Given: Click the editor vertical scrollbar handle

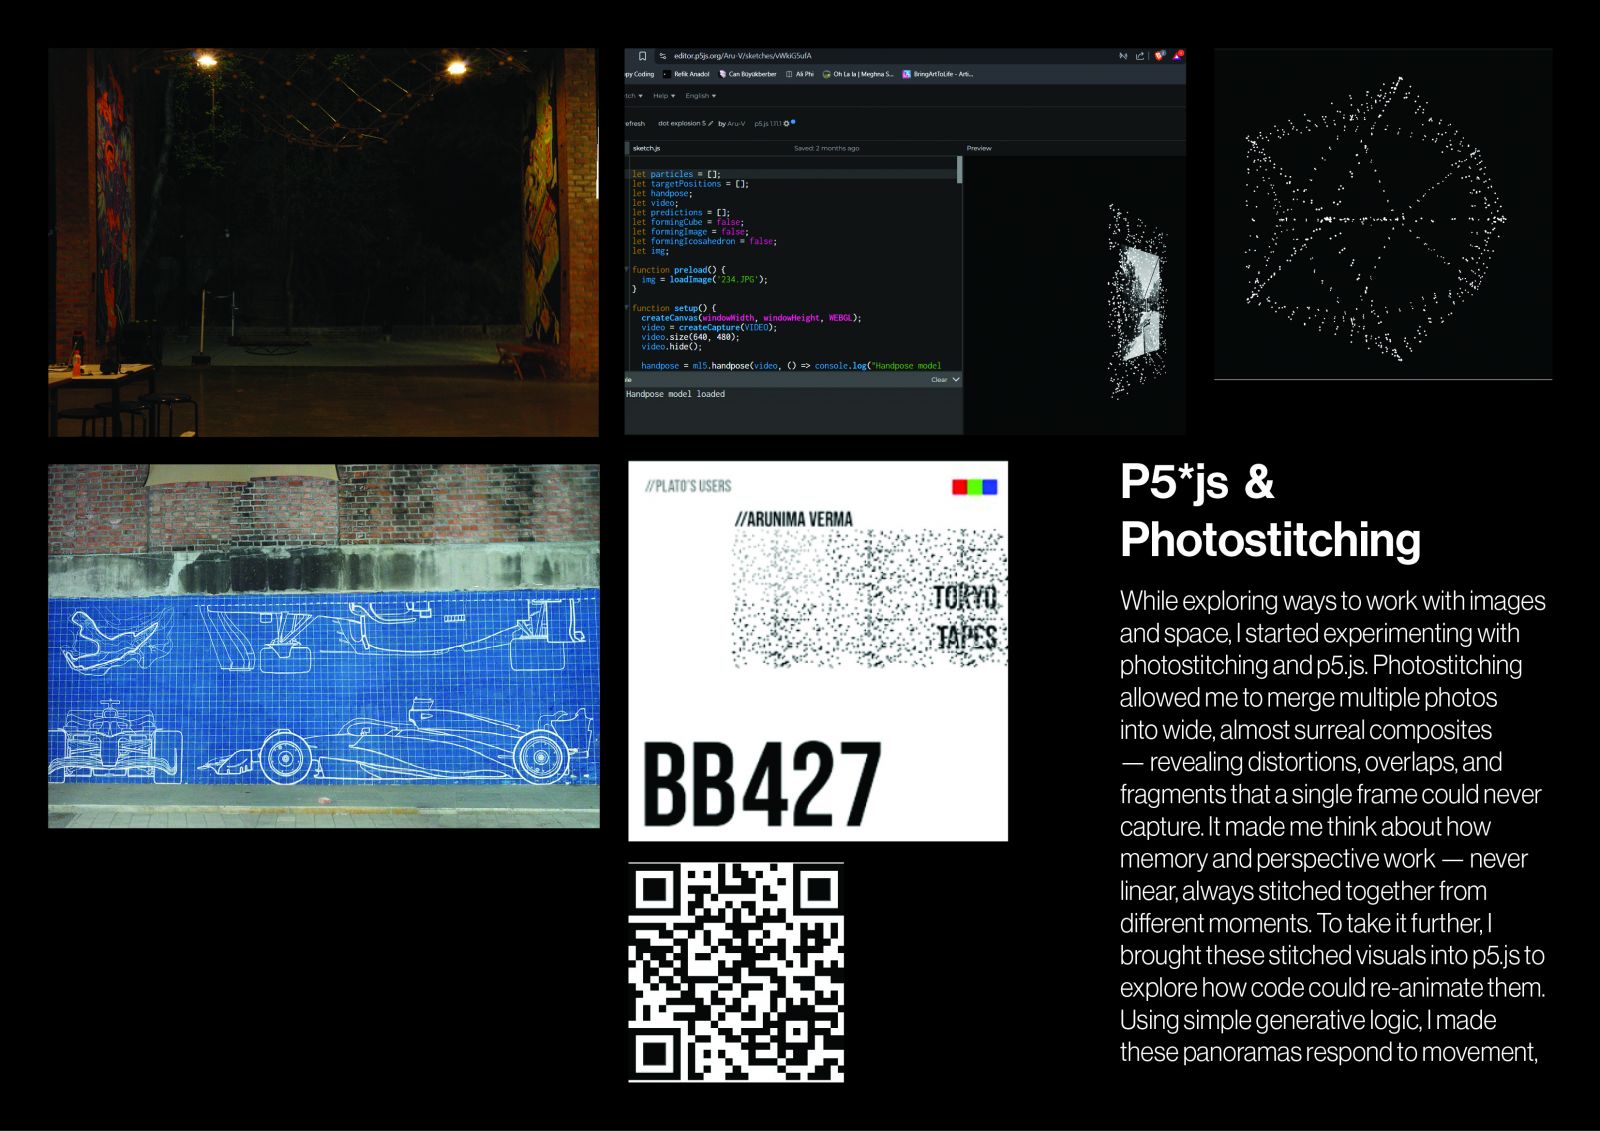Looking at the screenshot, I should [960, 170].
